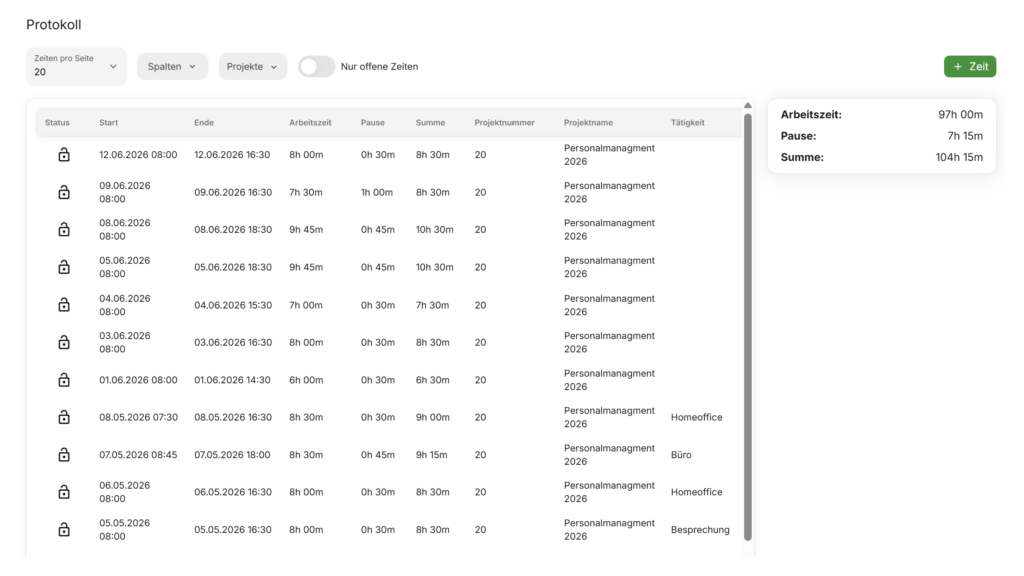The image size is (1024, 576).
Task: Click the lock icon for 05.06.2026 entry
Action: click(x=63, y=267)
